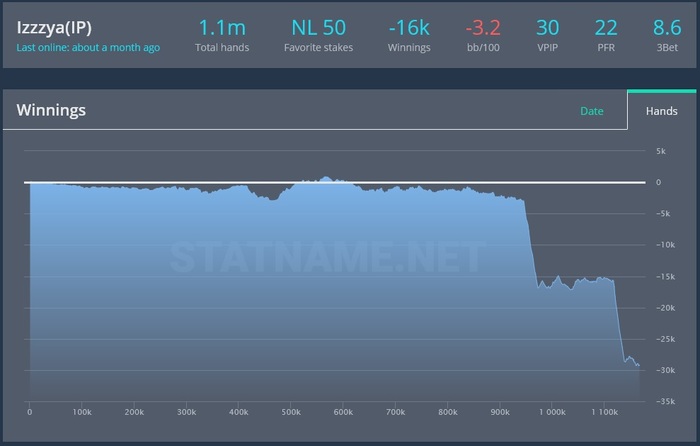700x446 pixels.
Task: Click the graph plateau at -15k
Action: [x=576, y=281]
